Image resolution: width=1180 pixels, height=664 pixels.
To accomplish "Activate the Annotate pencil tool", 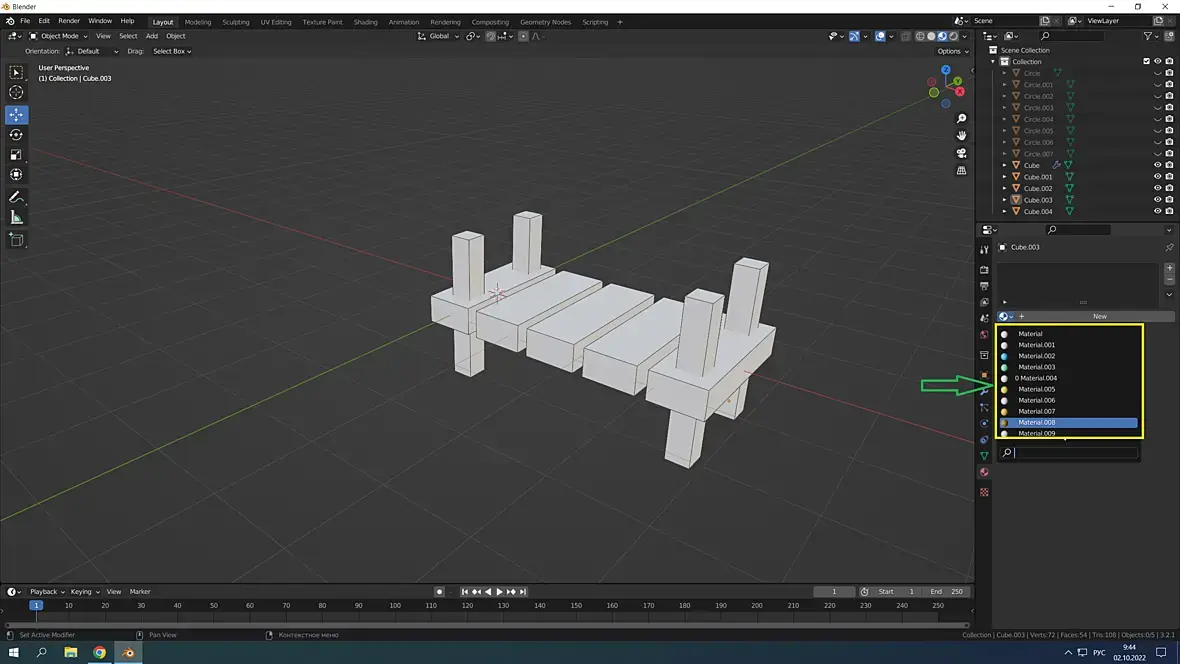I will 16,198.
